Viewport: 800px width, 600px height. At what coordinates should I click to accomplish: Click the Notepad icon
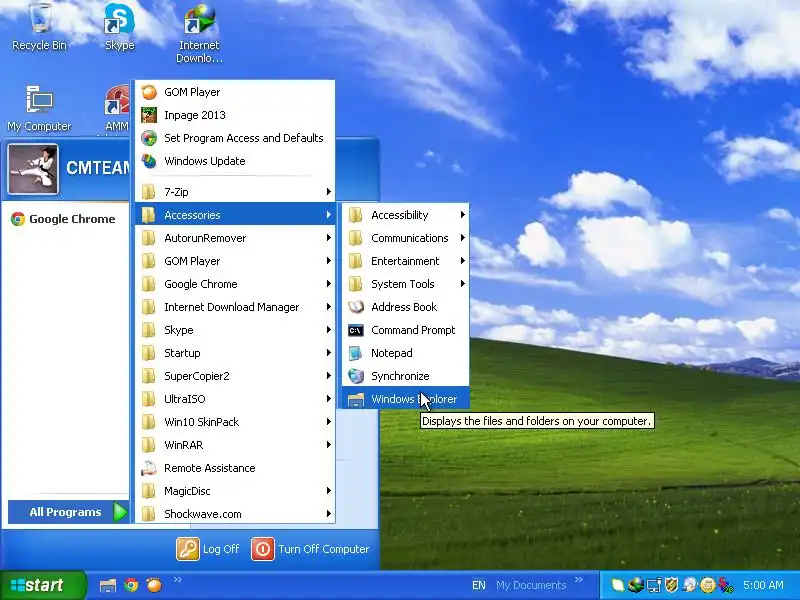(x=356, y=353)
